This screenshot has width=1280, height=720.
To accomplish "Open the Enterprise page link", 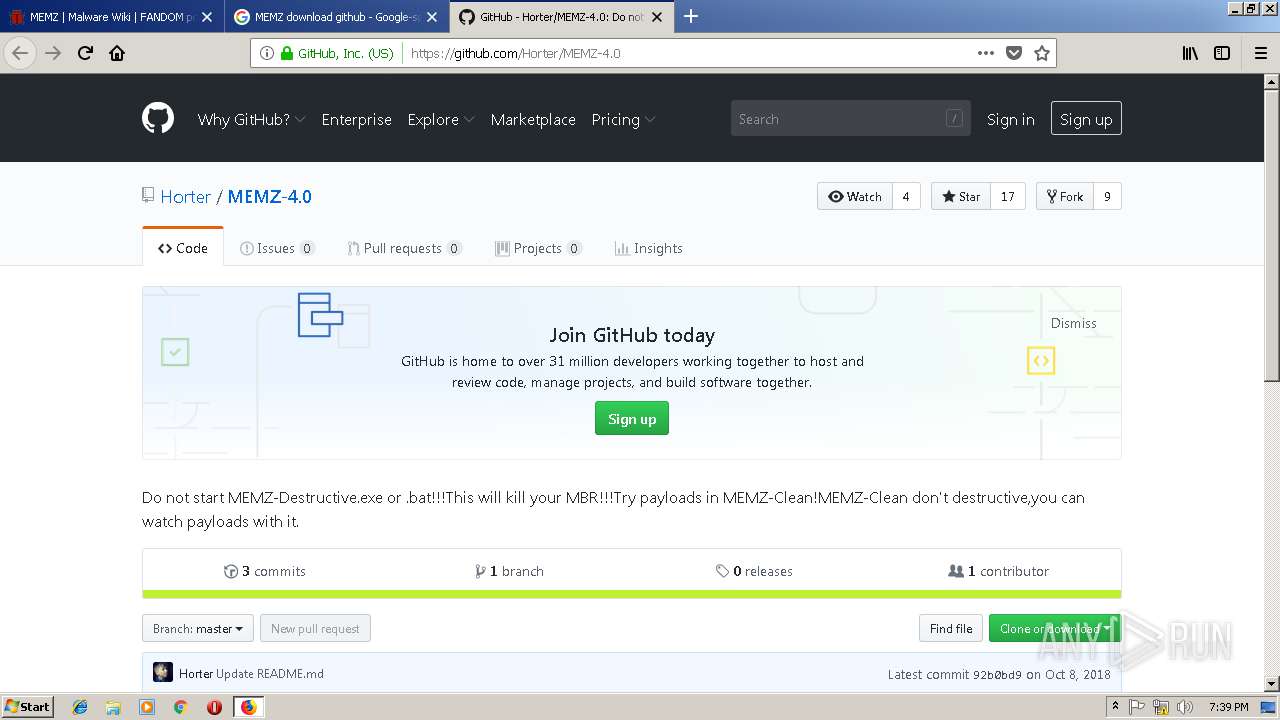I will pos(356,119).
